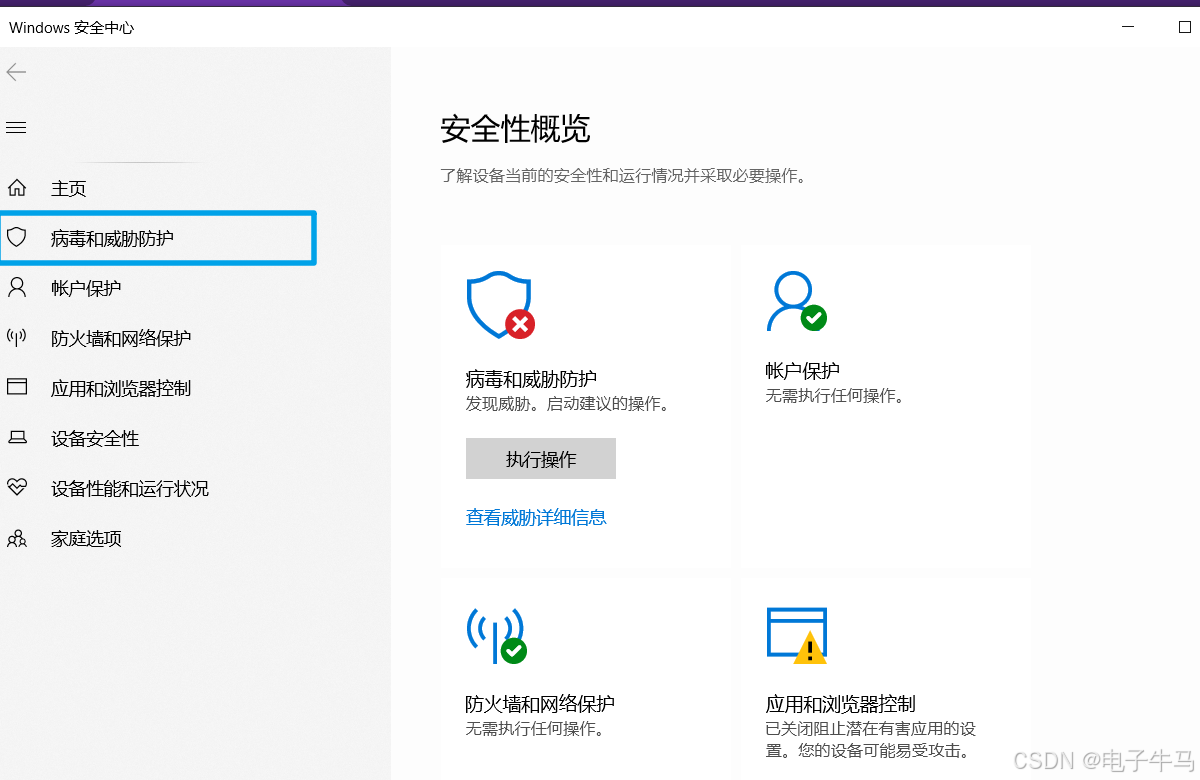
Task: Click the text 了解设备当前的安全性和运行情况并采取必要操作。
Action: 623,175
